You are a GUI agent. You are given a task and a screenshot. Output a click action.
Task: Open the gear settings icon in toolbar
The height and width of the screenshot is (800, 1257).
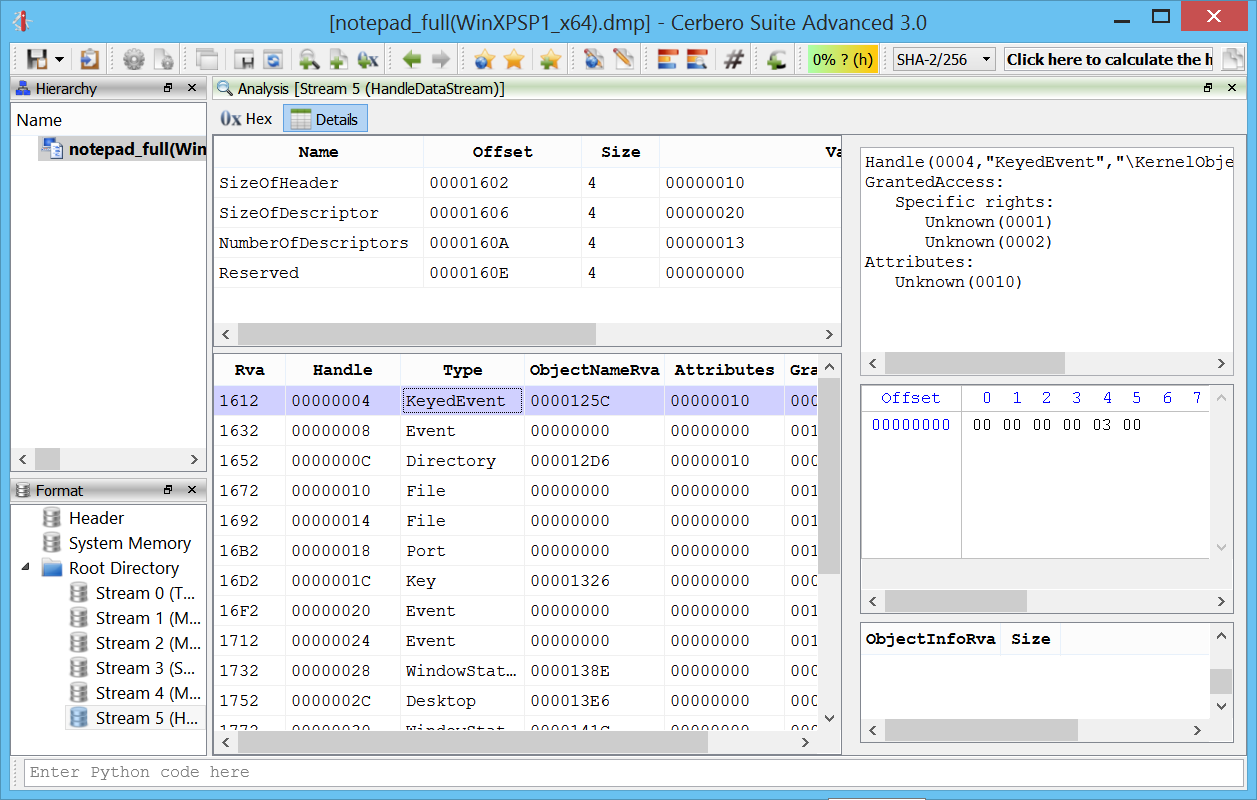[133, 59]
